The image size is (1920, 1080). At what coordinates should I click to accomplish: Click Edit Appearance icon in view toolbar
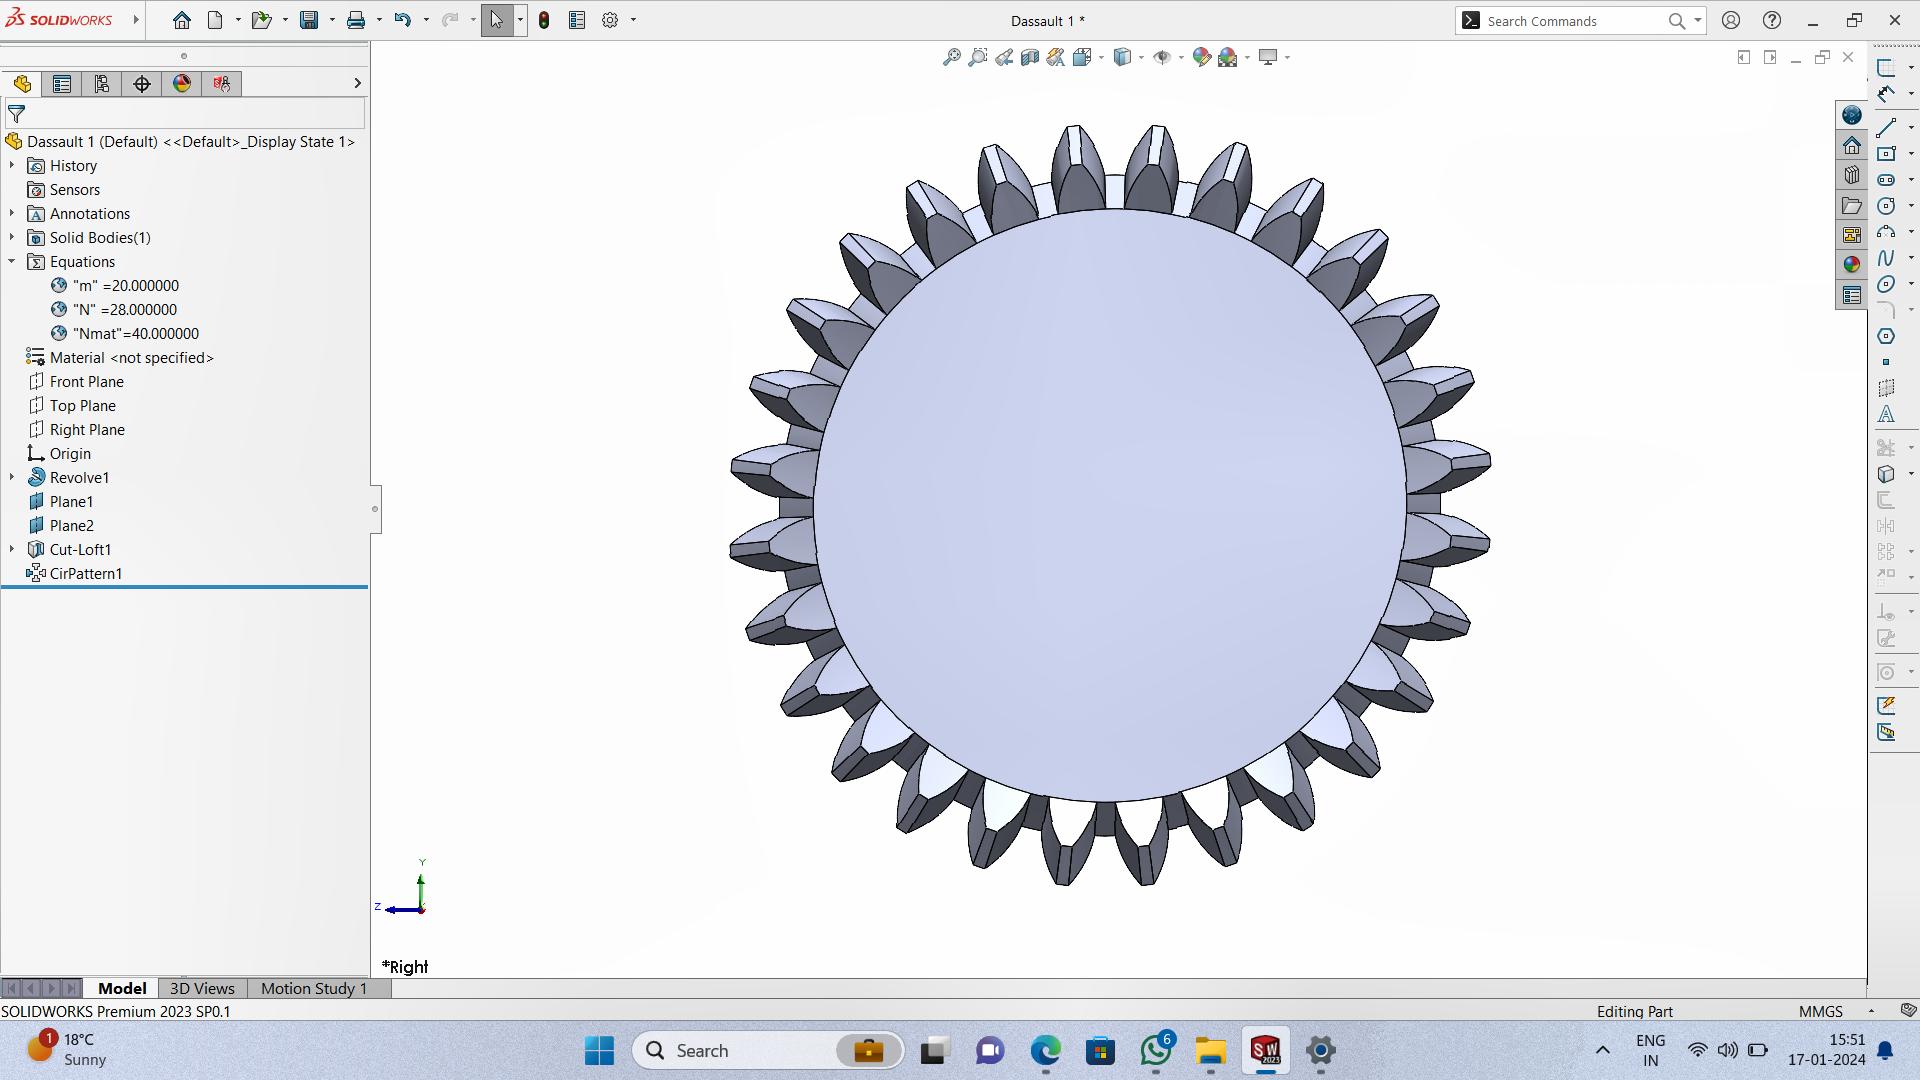[1202, 57]
